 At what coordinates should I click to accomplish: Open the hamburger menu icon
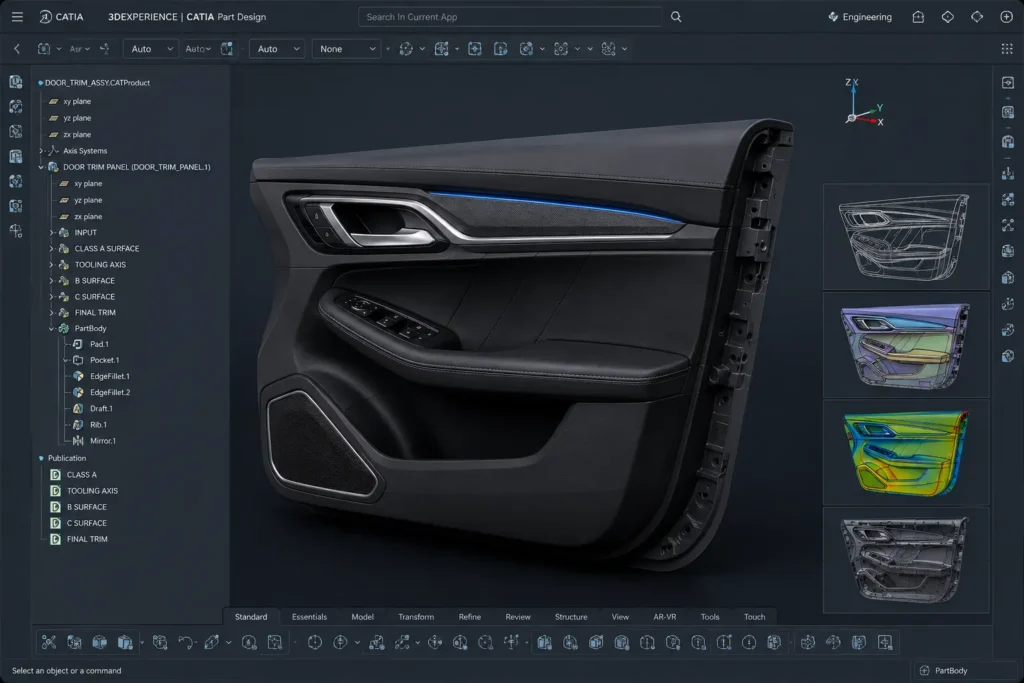pyautogui.click(x=18, y=17)
